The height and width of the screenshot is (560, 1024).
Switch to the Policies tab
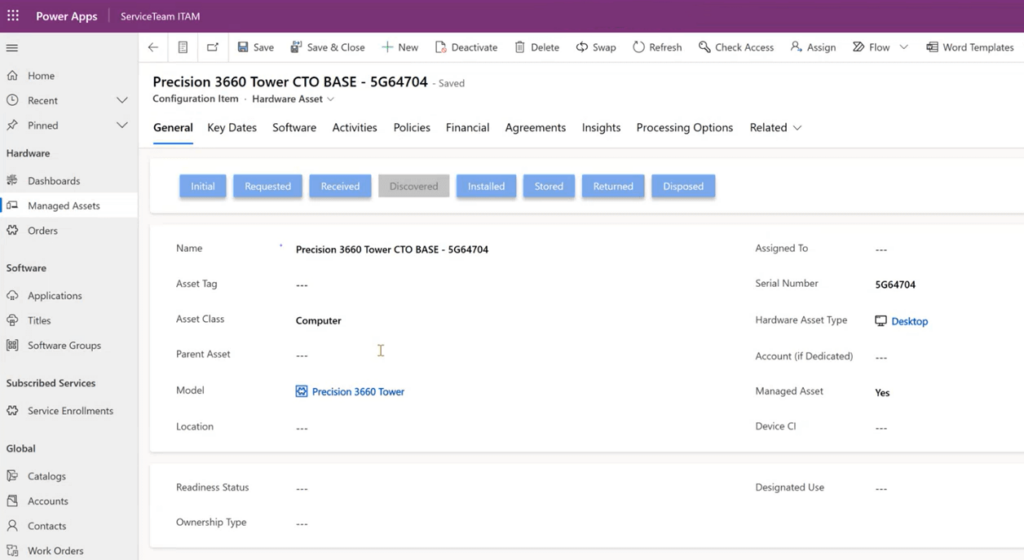click(411, 128)
